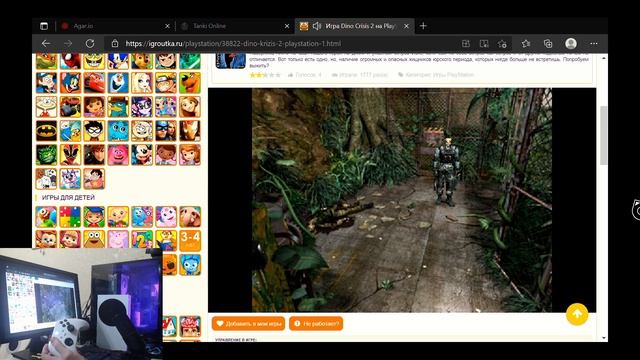640x360 pixels.
Task: Click the yellow scroll-to-top arrow button
Action: (577, 314)
